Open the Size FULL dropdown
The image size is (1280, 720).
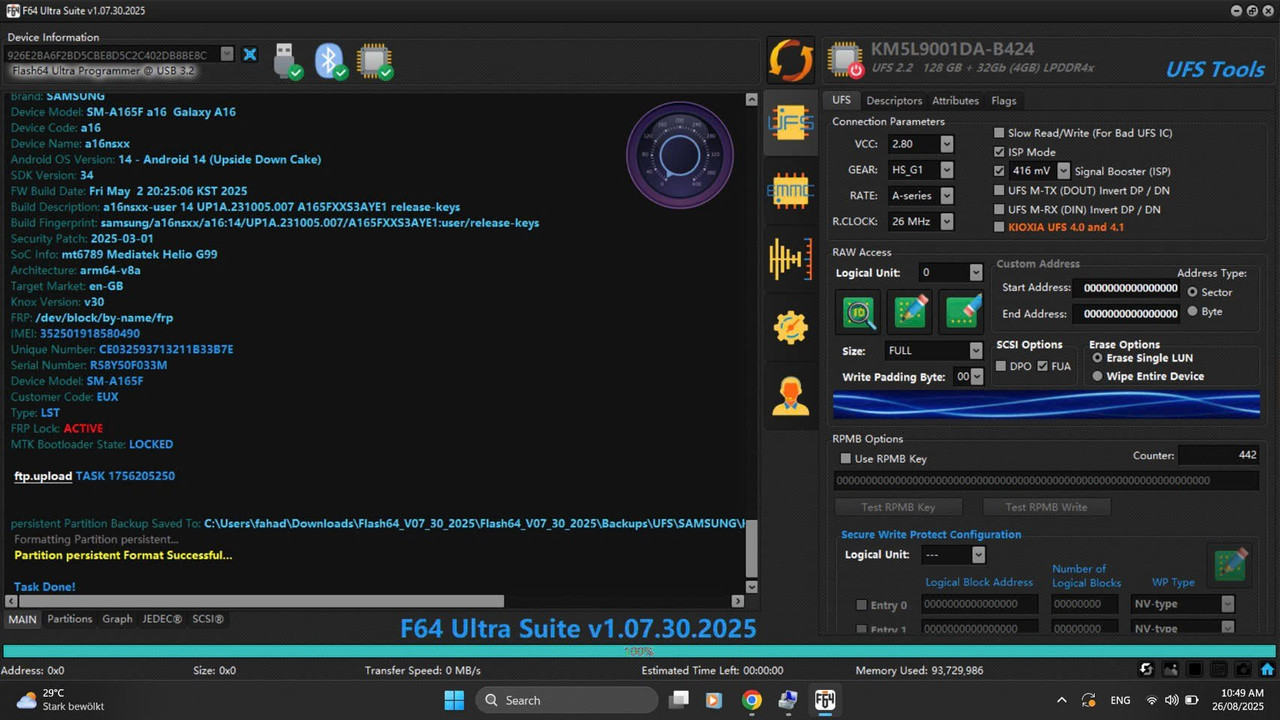(x=976, y=351)
